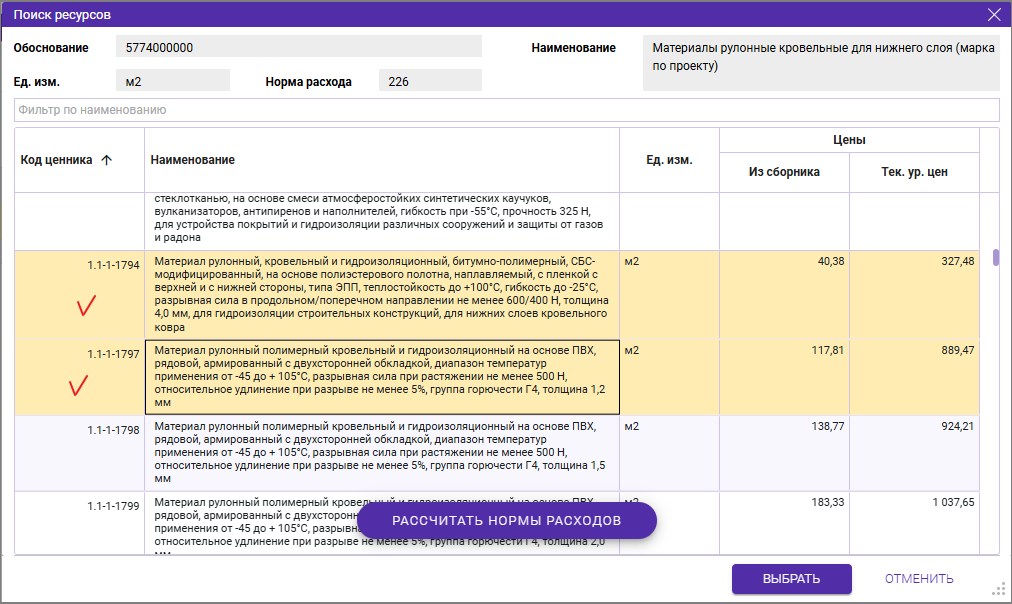This screenshot has width=1012, height=604.
Task: Click the Тек. ур. цен column header
Action: click(913, 172)
